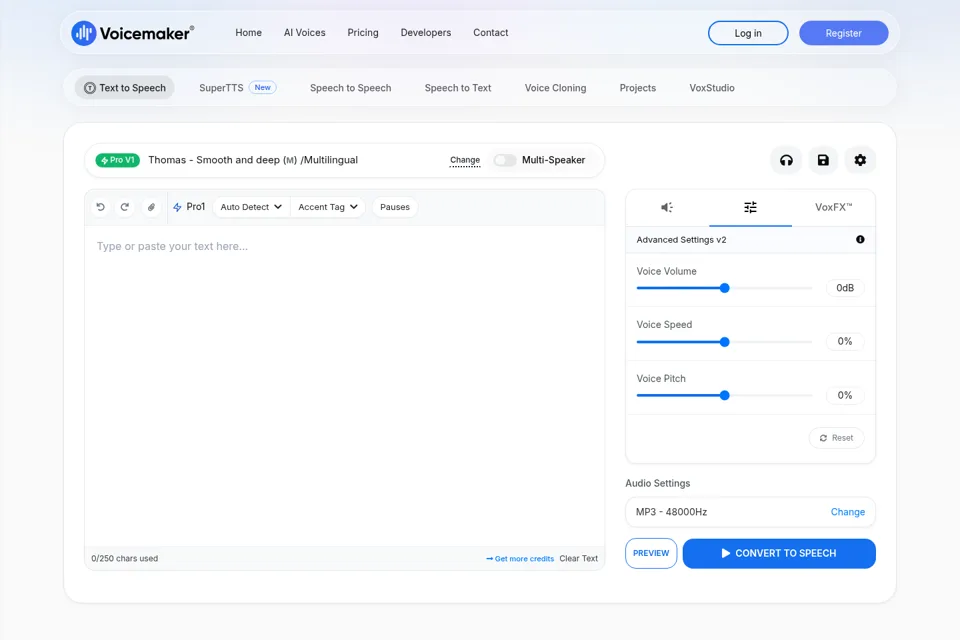The height and width of the screenshot is (640, 960).
Task: Click the PREVIEW button
Action: point(651,553)
